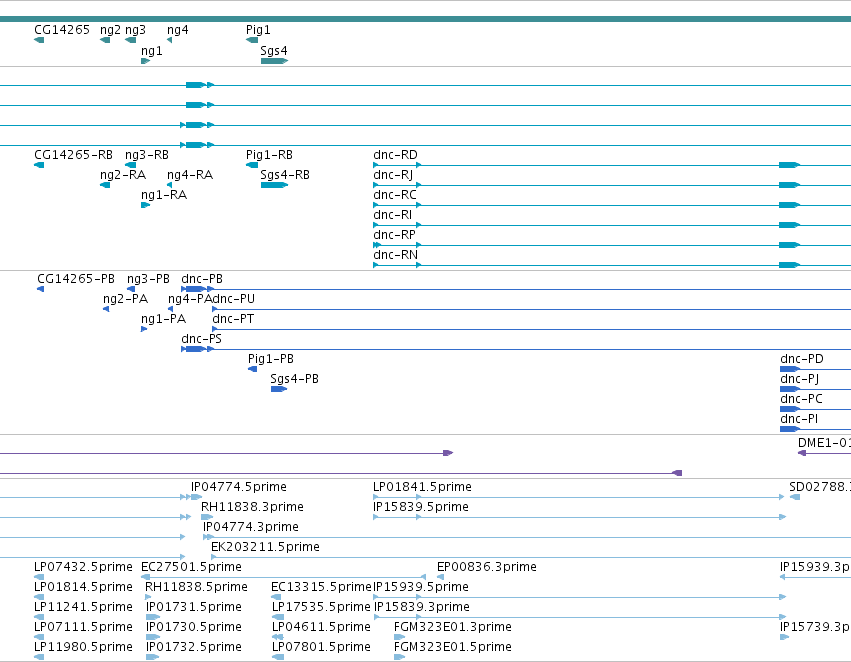Click the dnc-PU protein label
This screenshot has height=662, width=851.
[233, 299]
